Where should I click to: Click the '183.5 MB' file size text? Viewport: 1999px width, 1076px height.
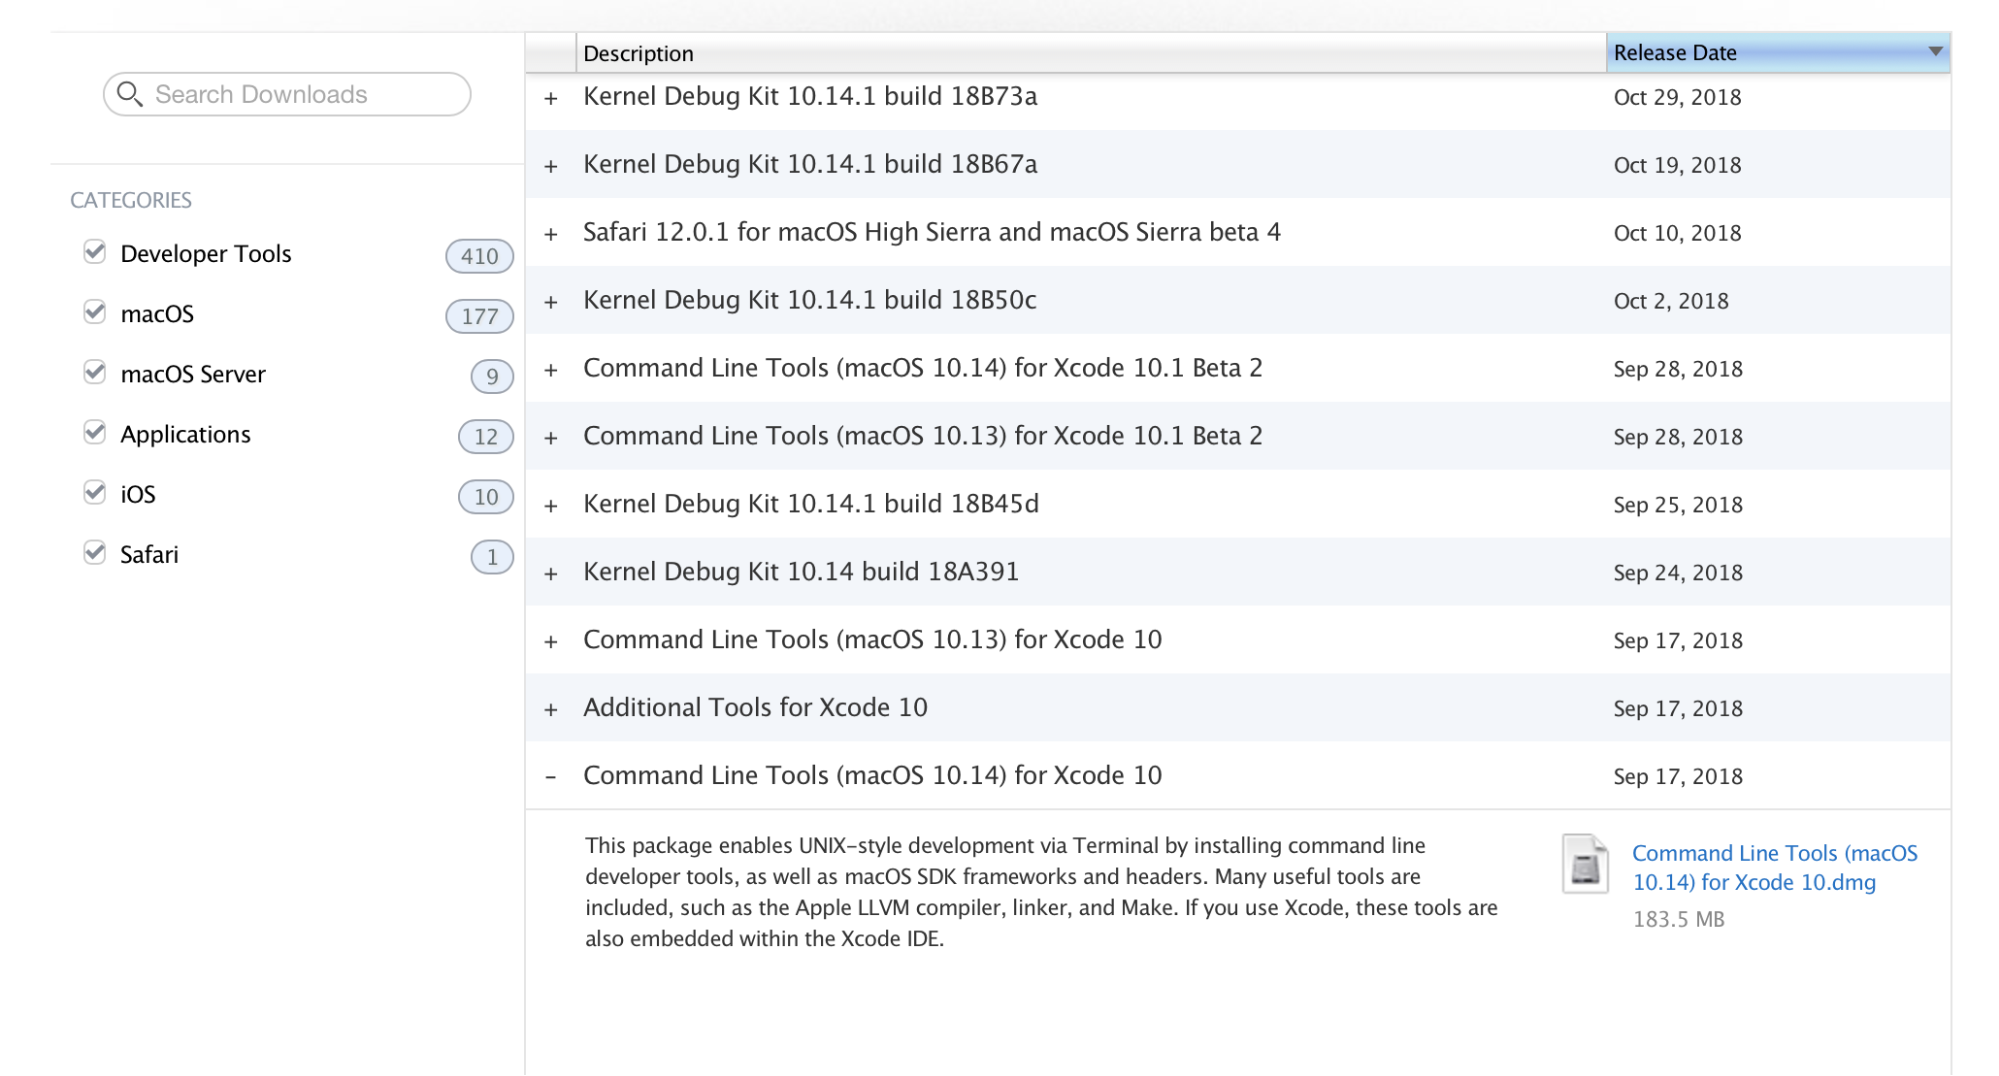click(1679, 919)
